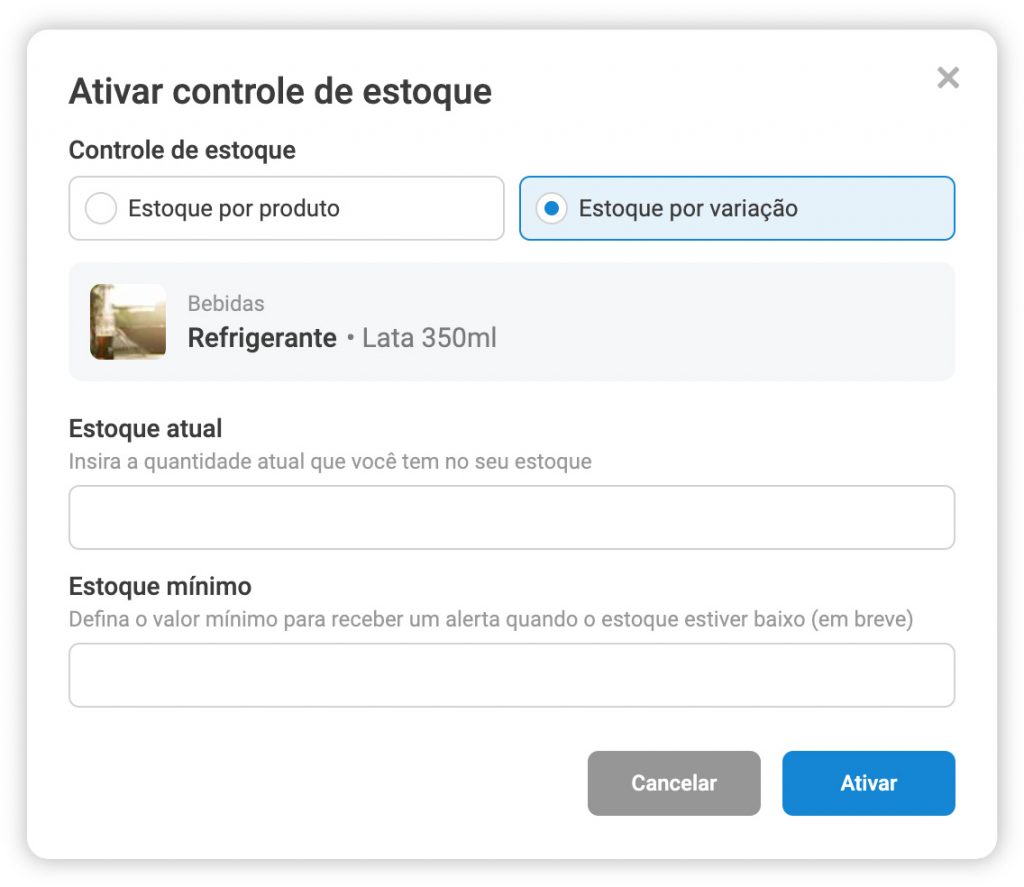
Task: Select the Estoque por produto option
Action: click(285, 208)
